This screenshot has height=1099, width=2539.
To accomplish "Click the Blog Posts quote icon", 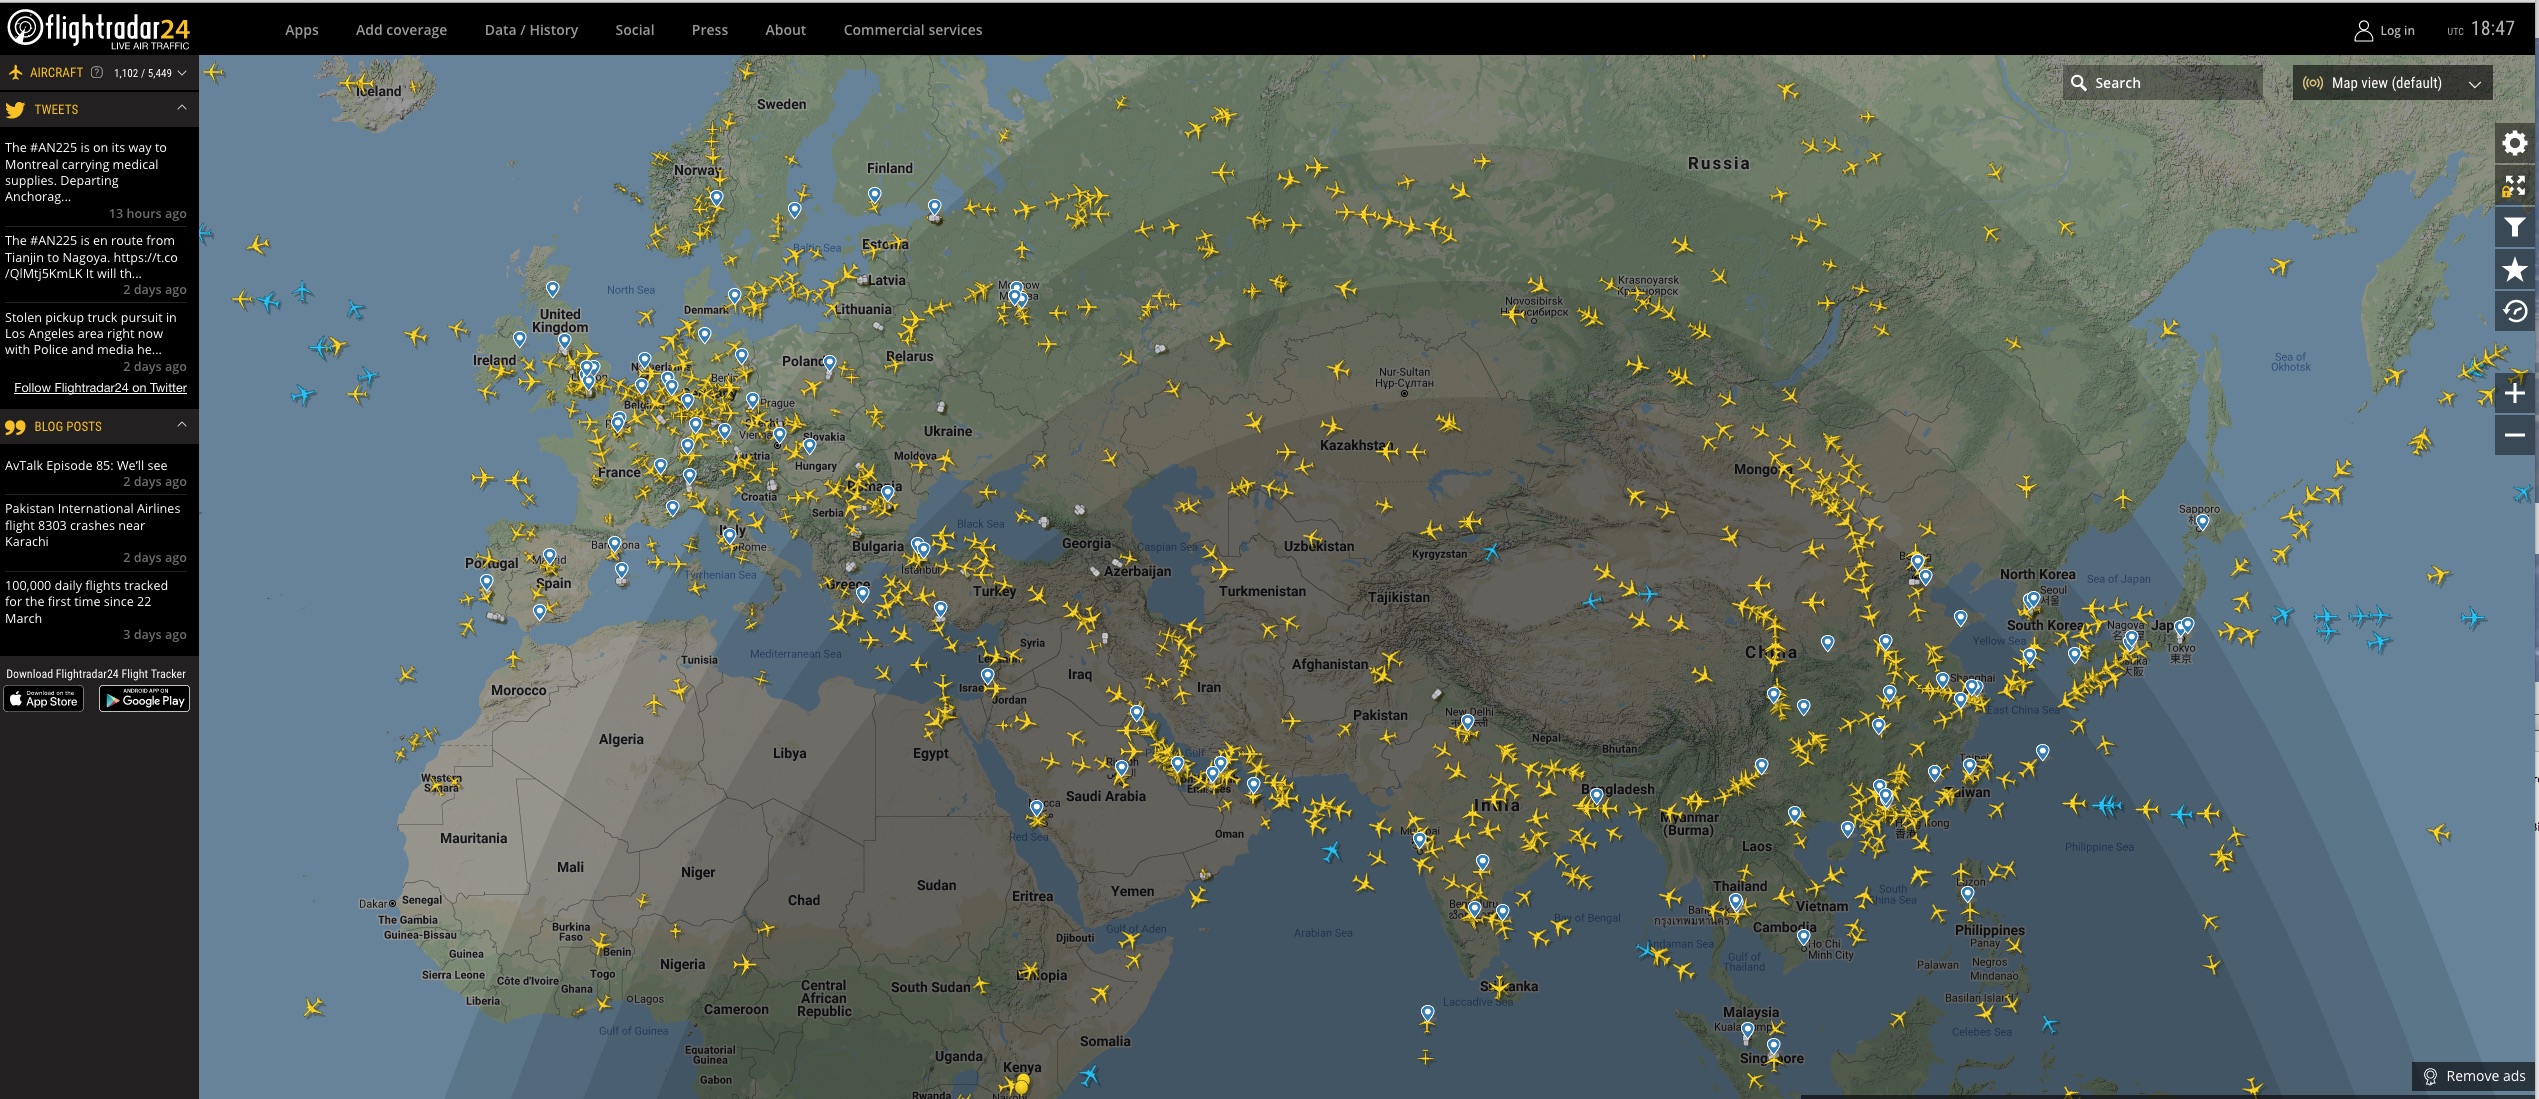I will pos(15,427).
